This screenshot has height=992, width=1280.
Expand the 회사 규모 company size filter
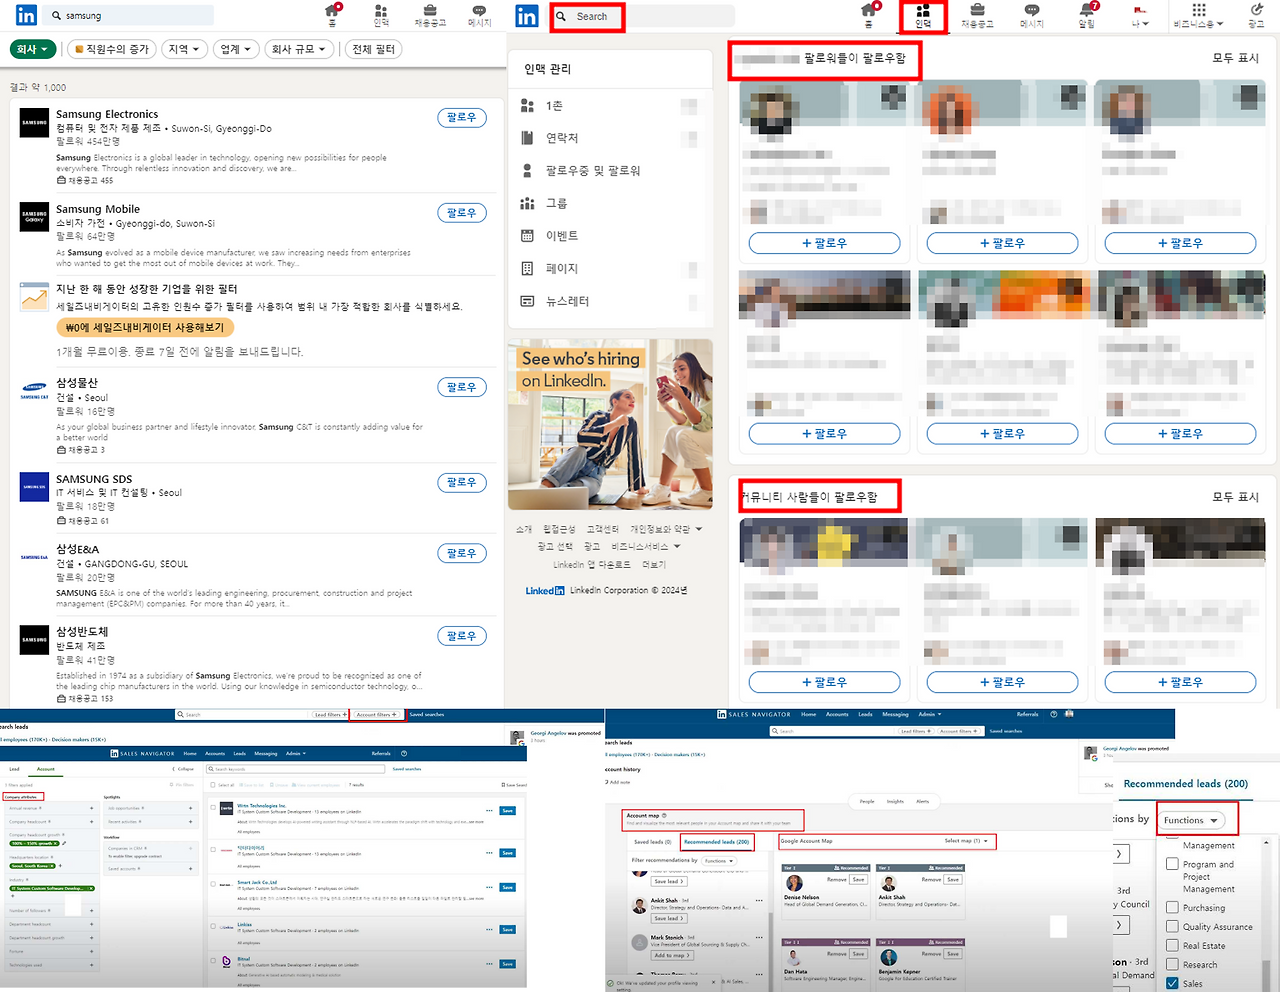299,49
